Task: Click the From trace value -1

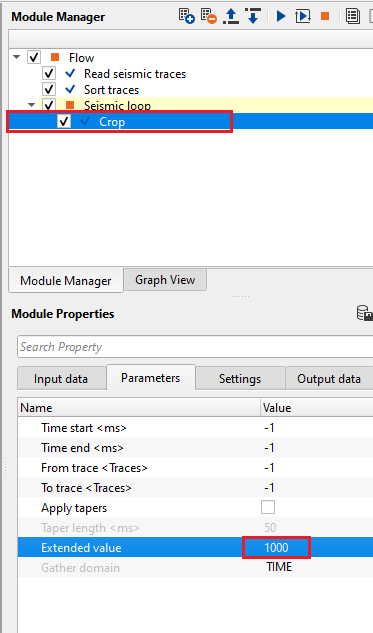Action: click(x=269, y=467)
